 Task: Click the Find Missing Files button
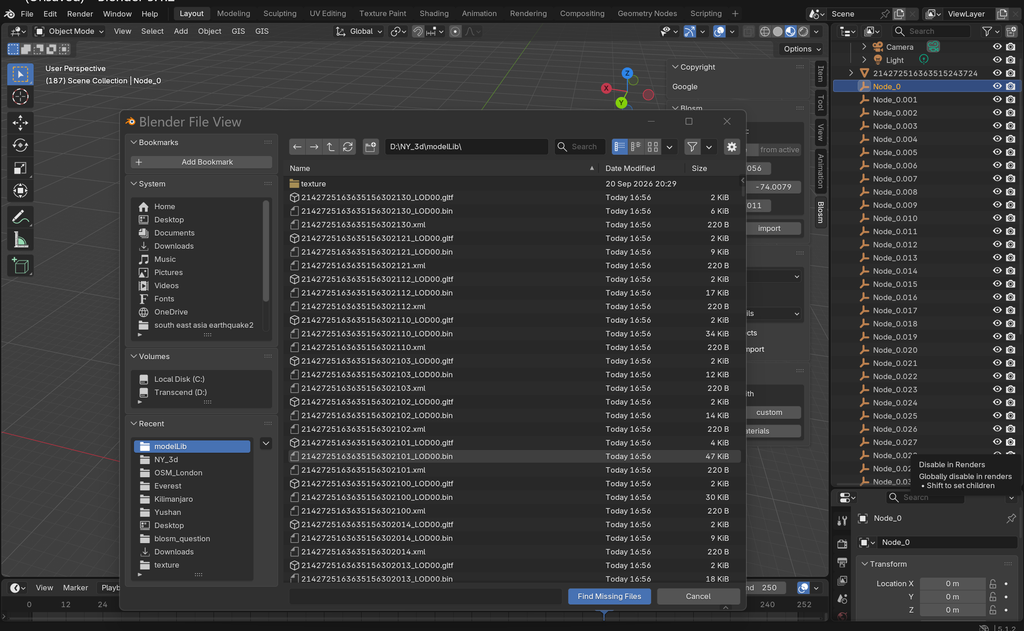coord(609,596)
